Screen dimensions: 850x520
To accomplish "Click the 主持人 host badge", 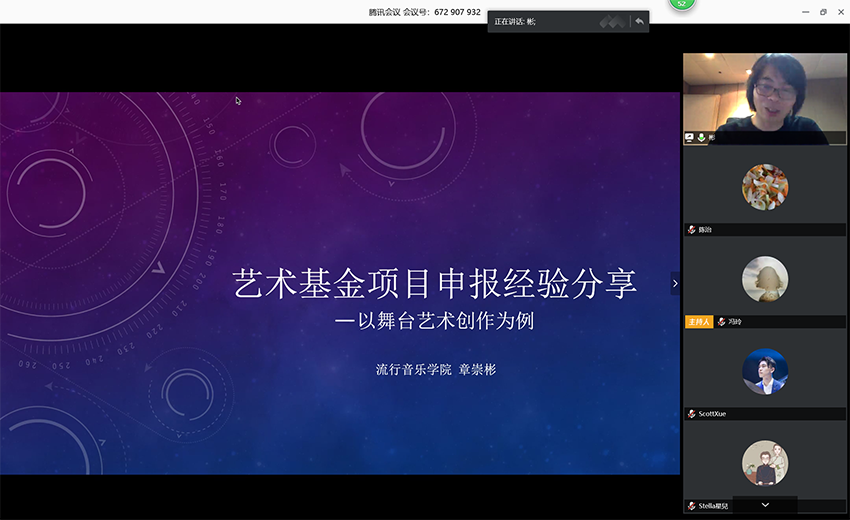I will pyautogui.click(x=698, y=322).
